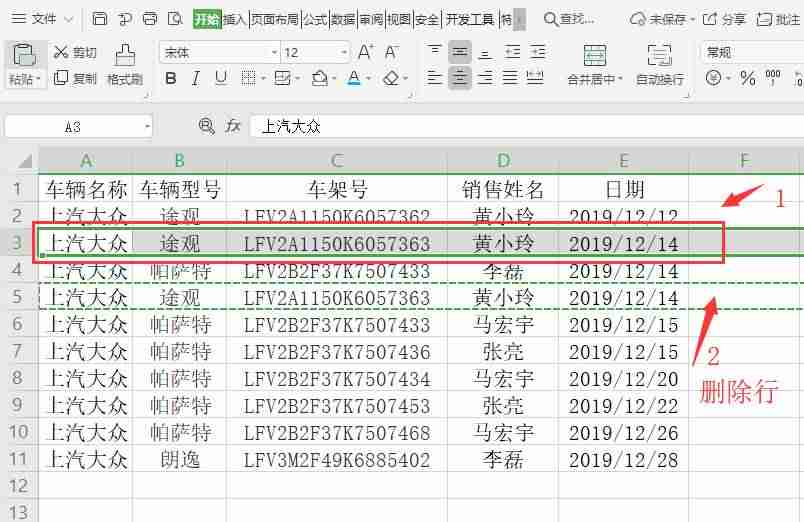The image size is (804, 522).
Task: Toggle Italic formatting
Action: (195, 78)
